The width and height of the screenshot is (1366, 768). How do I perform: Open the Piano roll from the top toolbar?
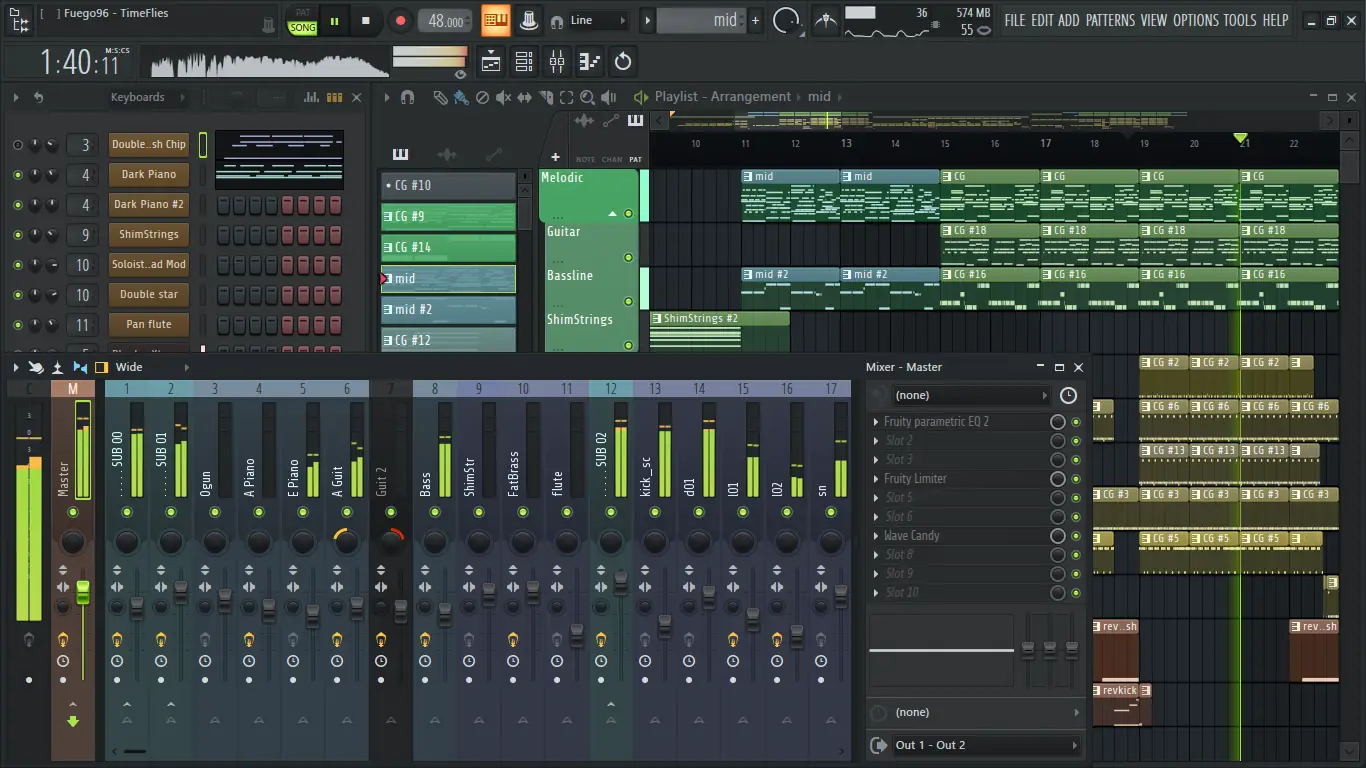[x=589, y=61]
